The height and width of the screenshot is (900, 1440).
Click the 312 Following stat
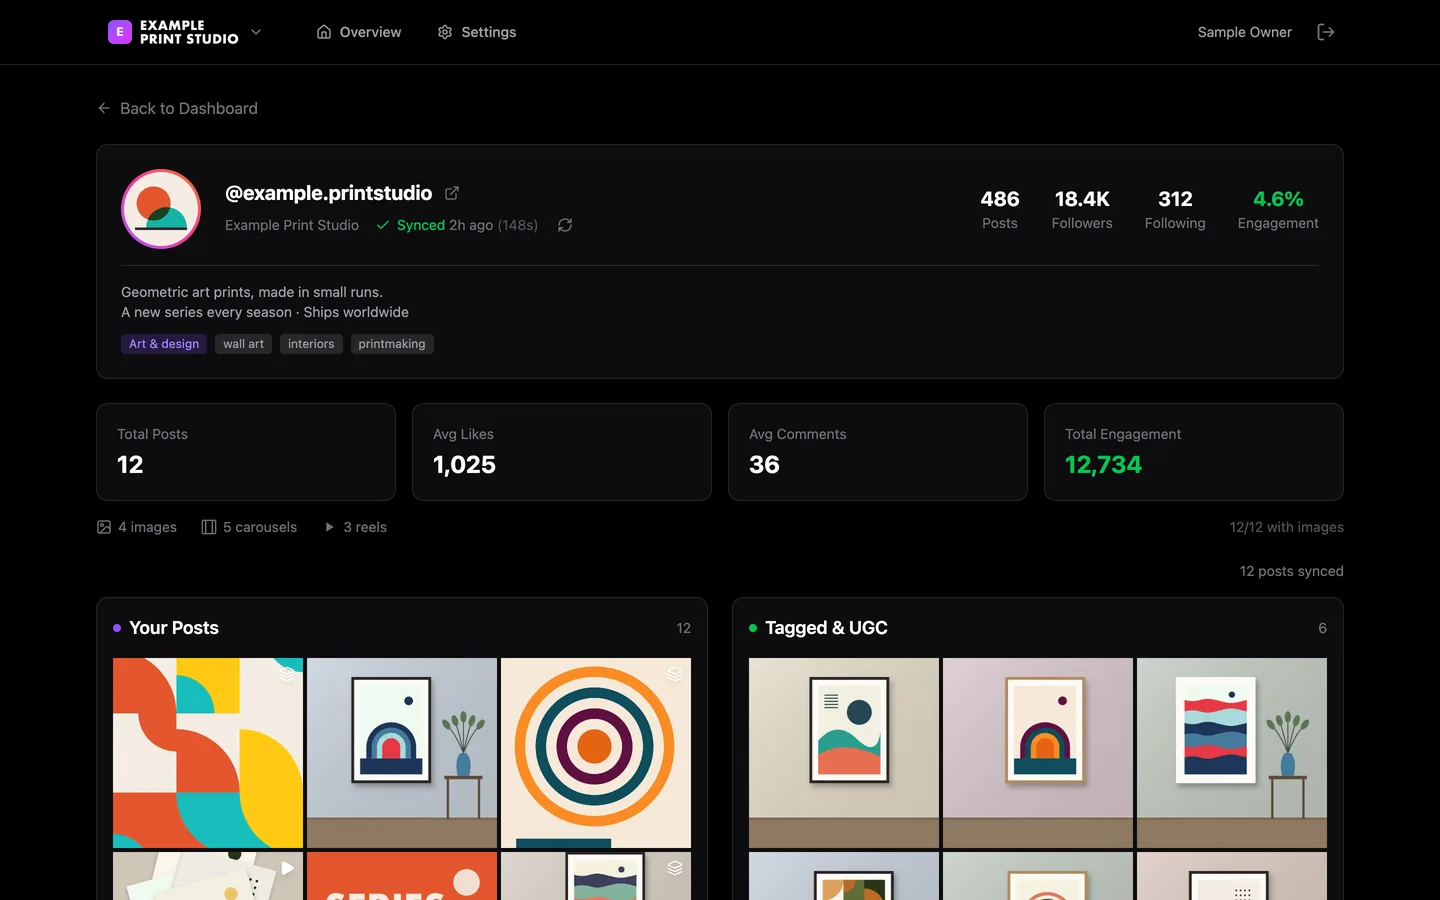tap(1175, 209)
